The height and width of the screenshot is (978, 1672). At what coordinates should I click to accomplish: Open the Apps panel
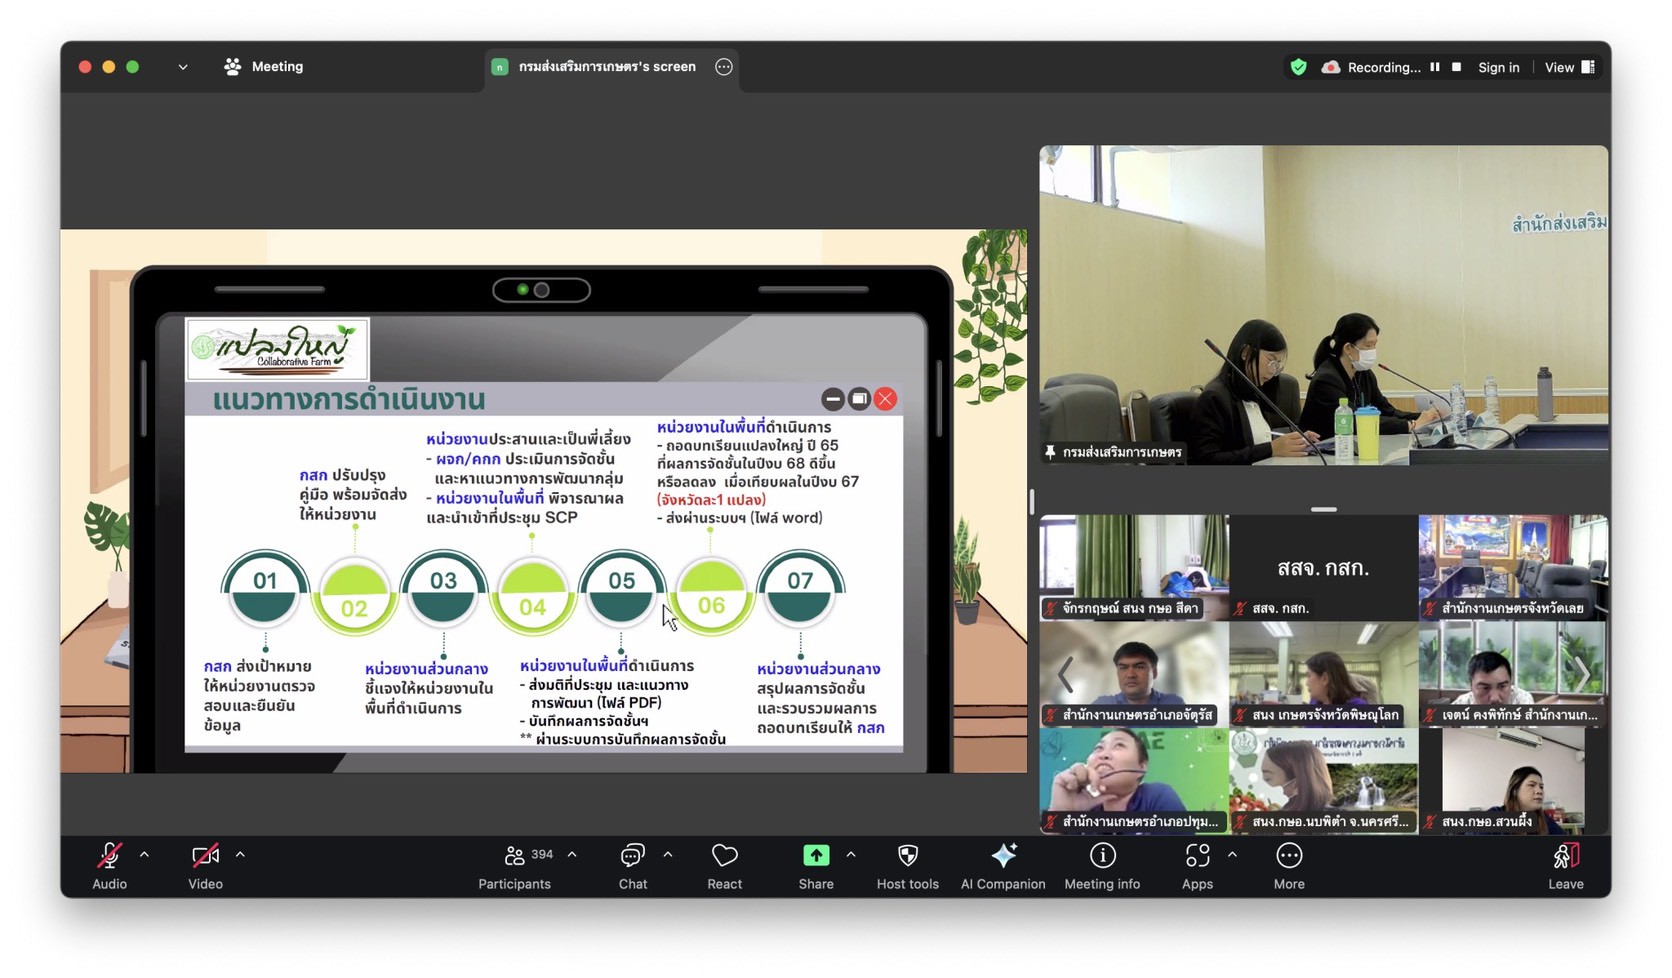[1197, 857]
